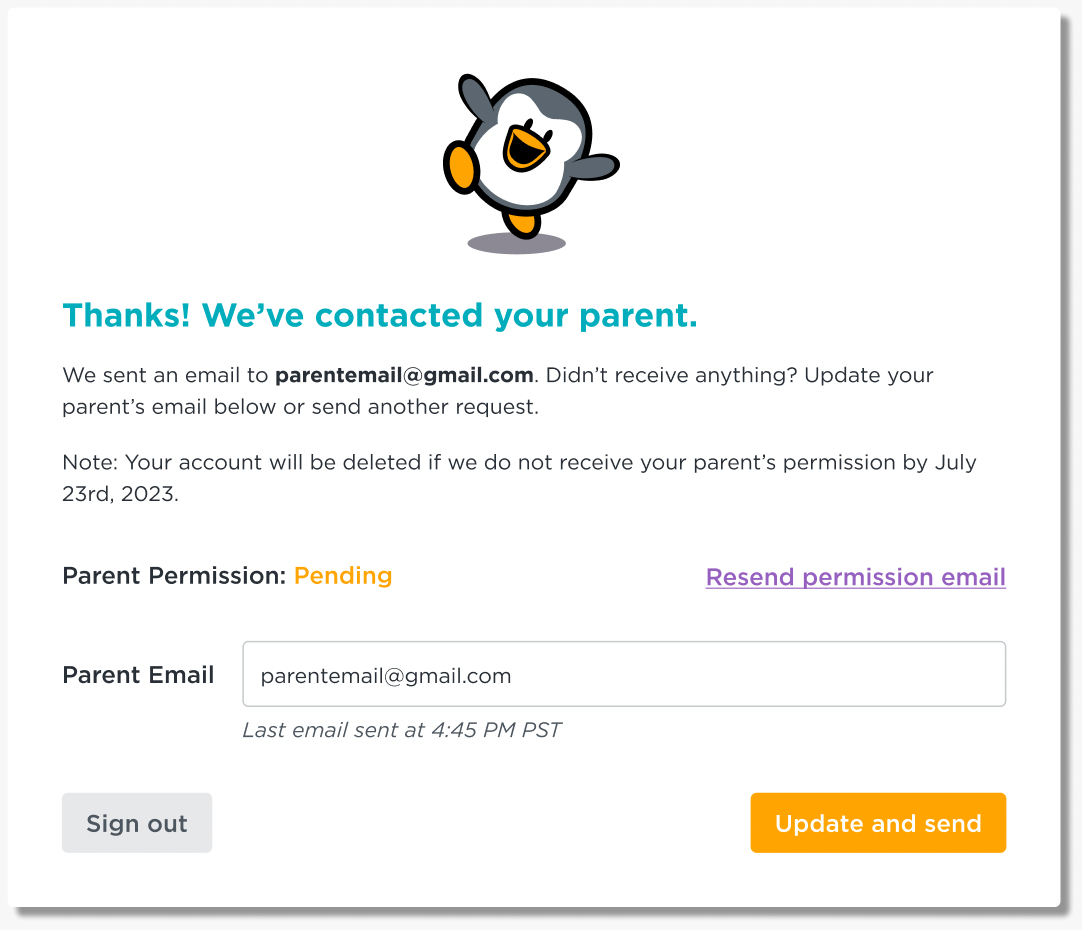Click the grey shadow beneath the penguin

coord(516,243)
